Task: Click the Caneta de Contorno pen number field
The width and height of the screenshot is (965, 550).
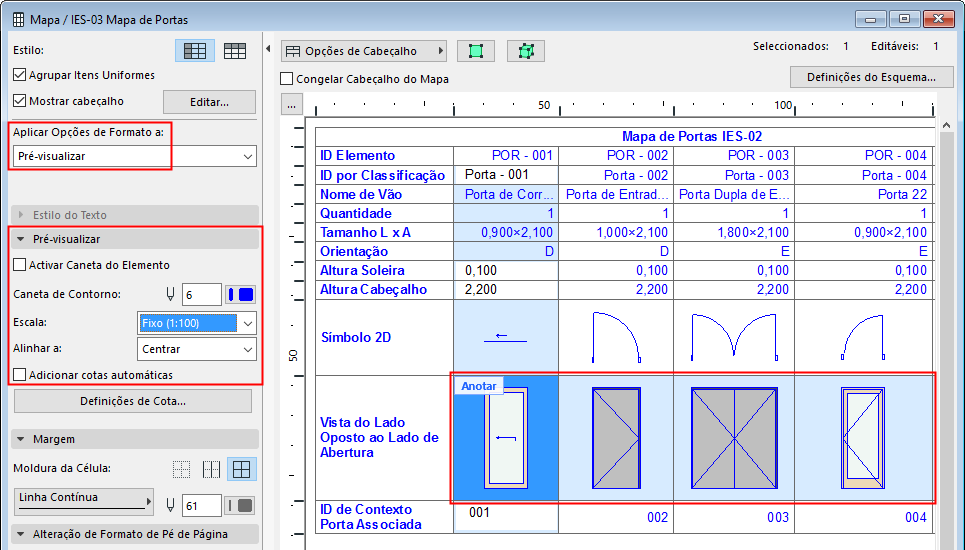Action: [x=201, y=294]
